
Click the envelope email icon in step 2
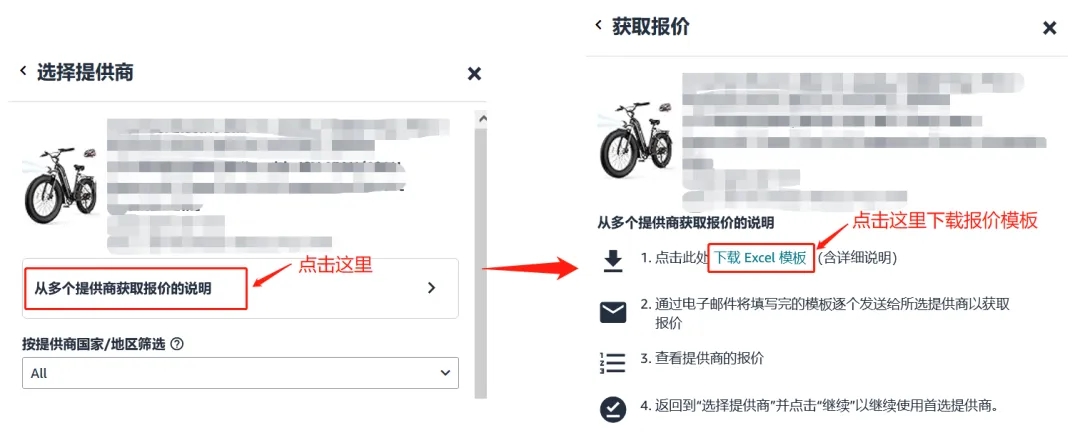click(612, 312)
